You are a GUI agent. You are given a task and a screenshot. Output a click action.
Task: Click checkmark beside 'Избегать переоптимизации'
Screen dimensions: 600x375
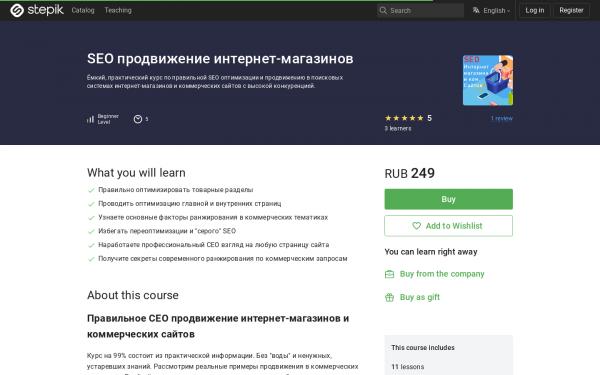(91, 232)
